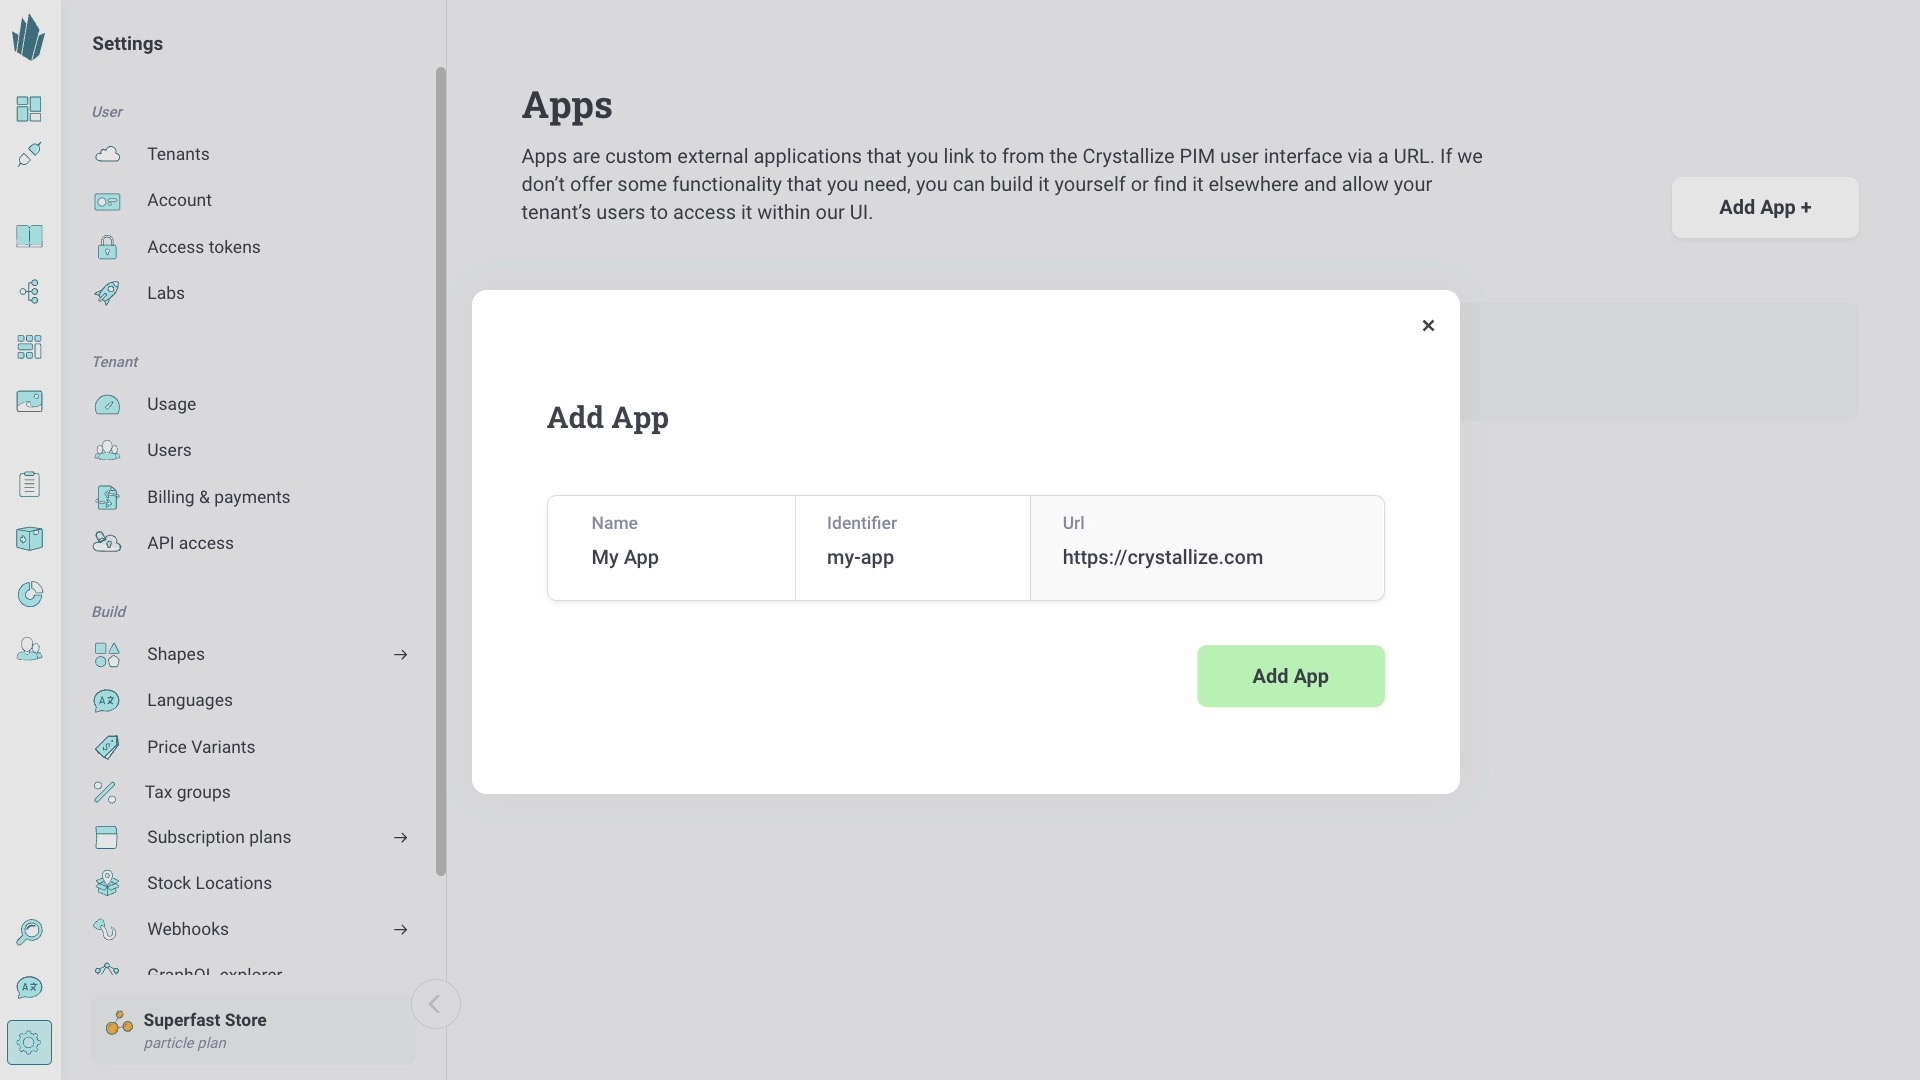The width and height of the screenshot is (1920, 1080).
Task: Select the Stock Locations icon
Action: pyautogui.click(x=105, y=882)
